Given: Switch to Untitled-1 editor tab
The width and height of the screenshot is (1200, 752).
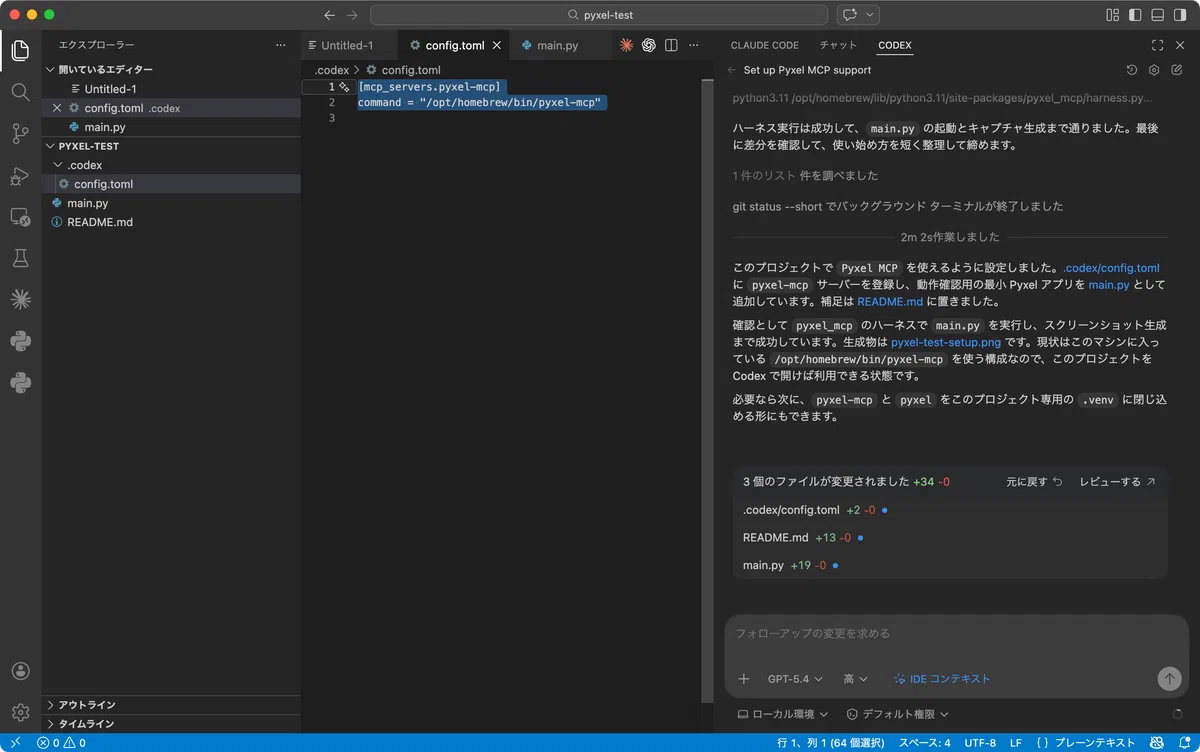Looking at the screenshot, I should [349, 45].
